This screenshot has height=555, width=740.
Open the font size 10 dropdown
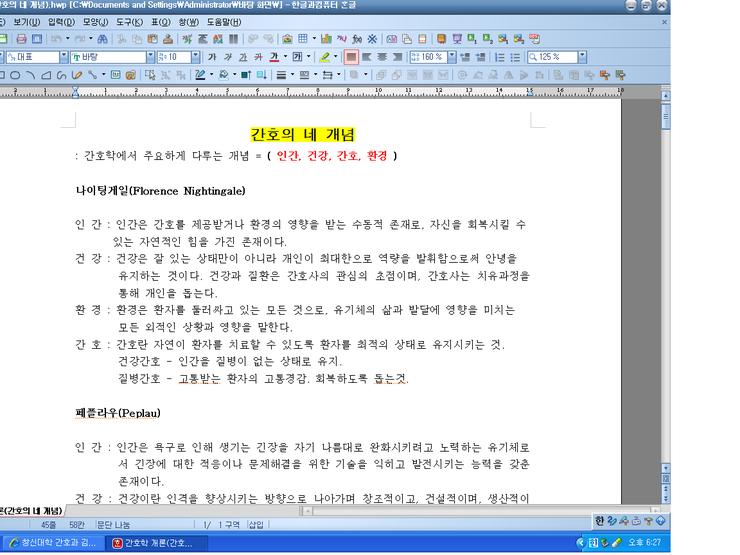[195, 57]
